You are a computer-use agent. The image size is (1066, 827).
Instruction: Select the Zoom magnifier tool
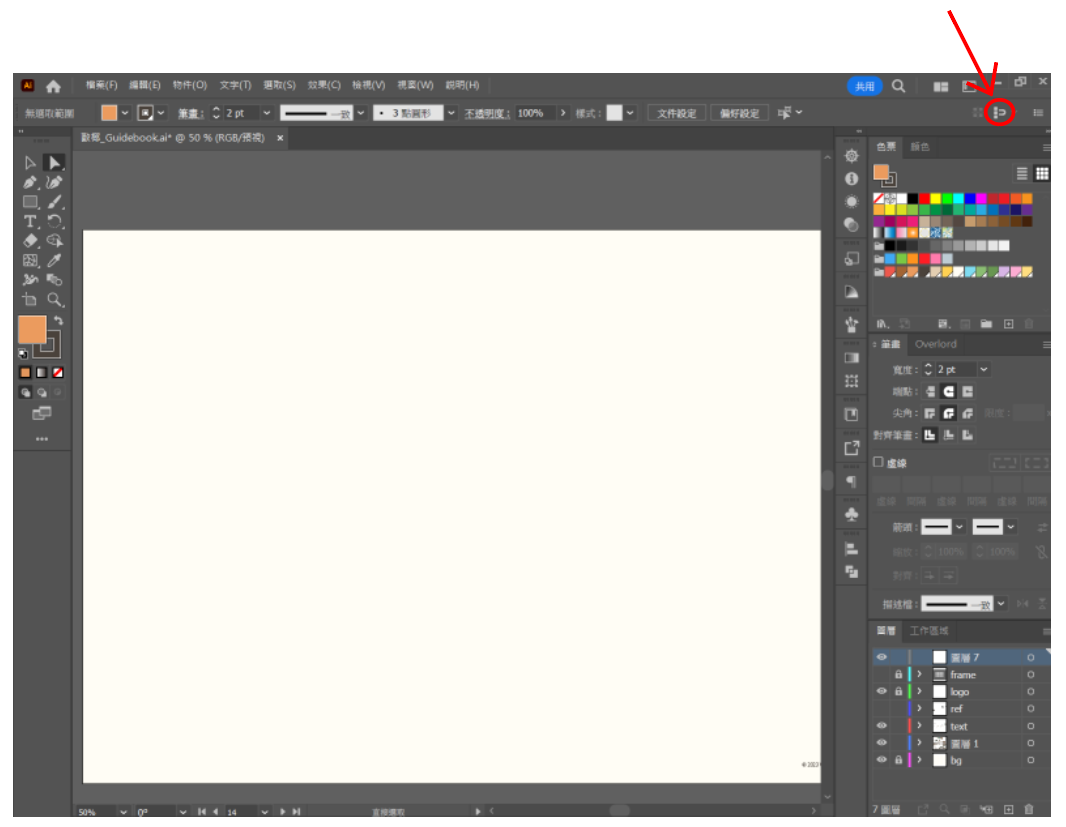[54, 300]
